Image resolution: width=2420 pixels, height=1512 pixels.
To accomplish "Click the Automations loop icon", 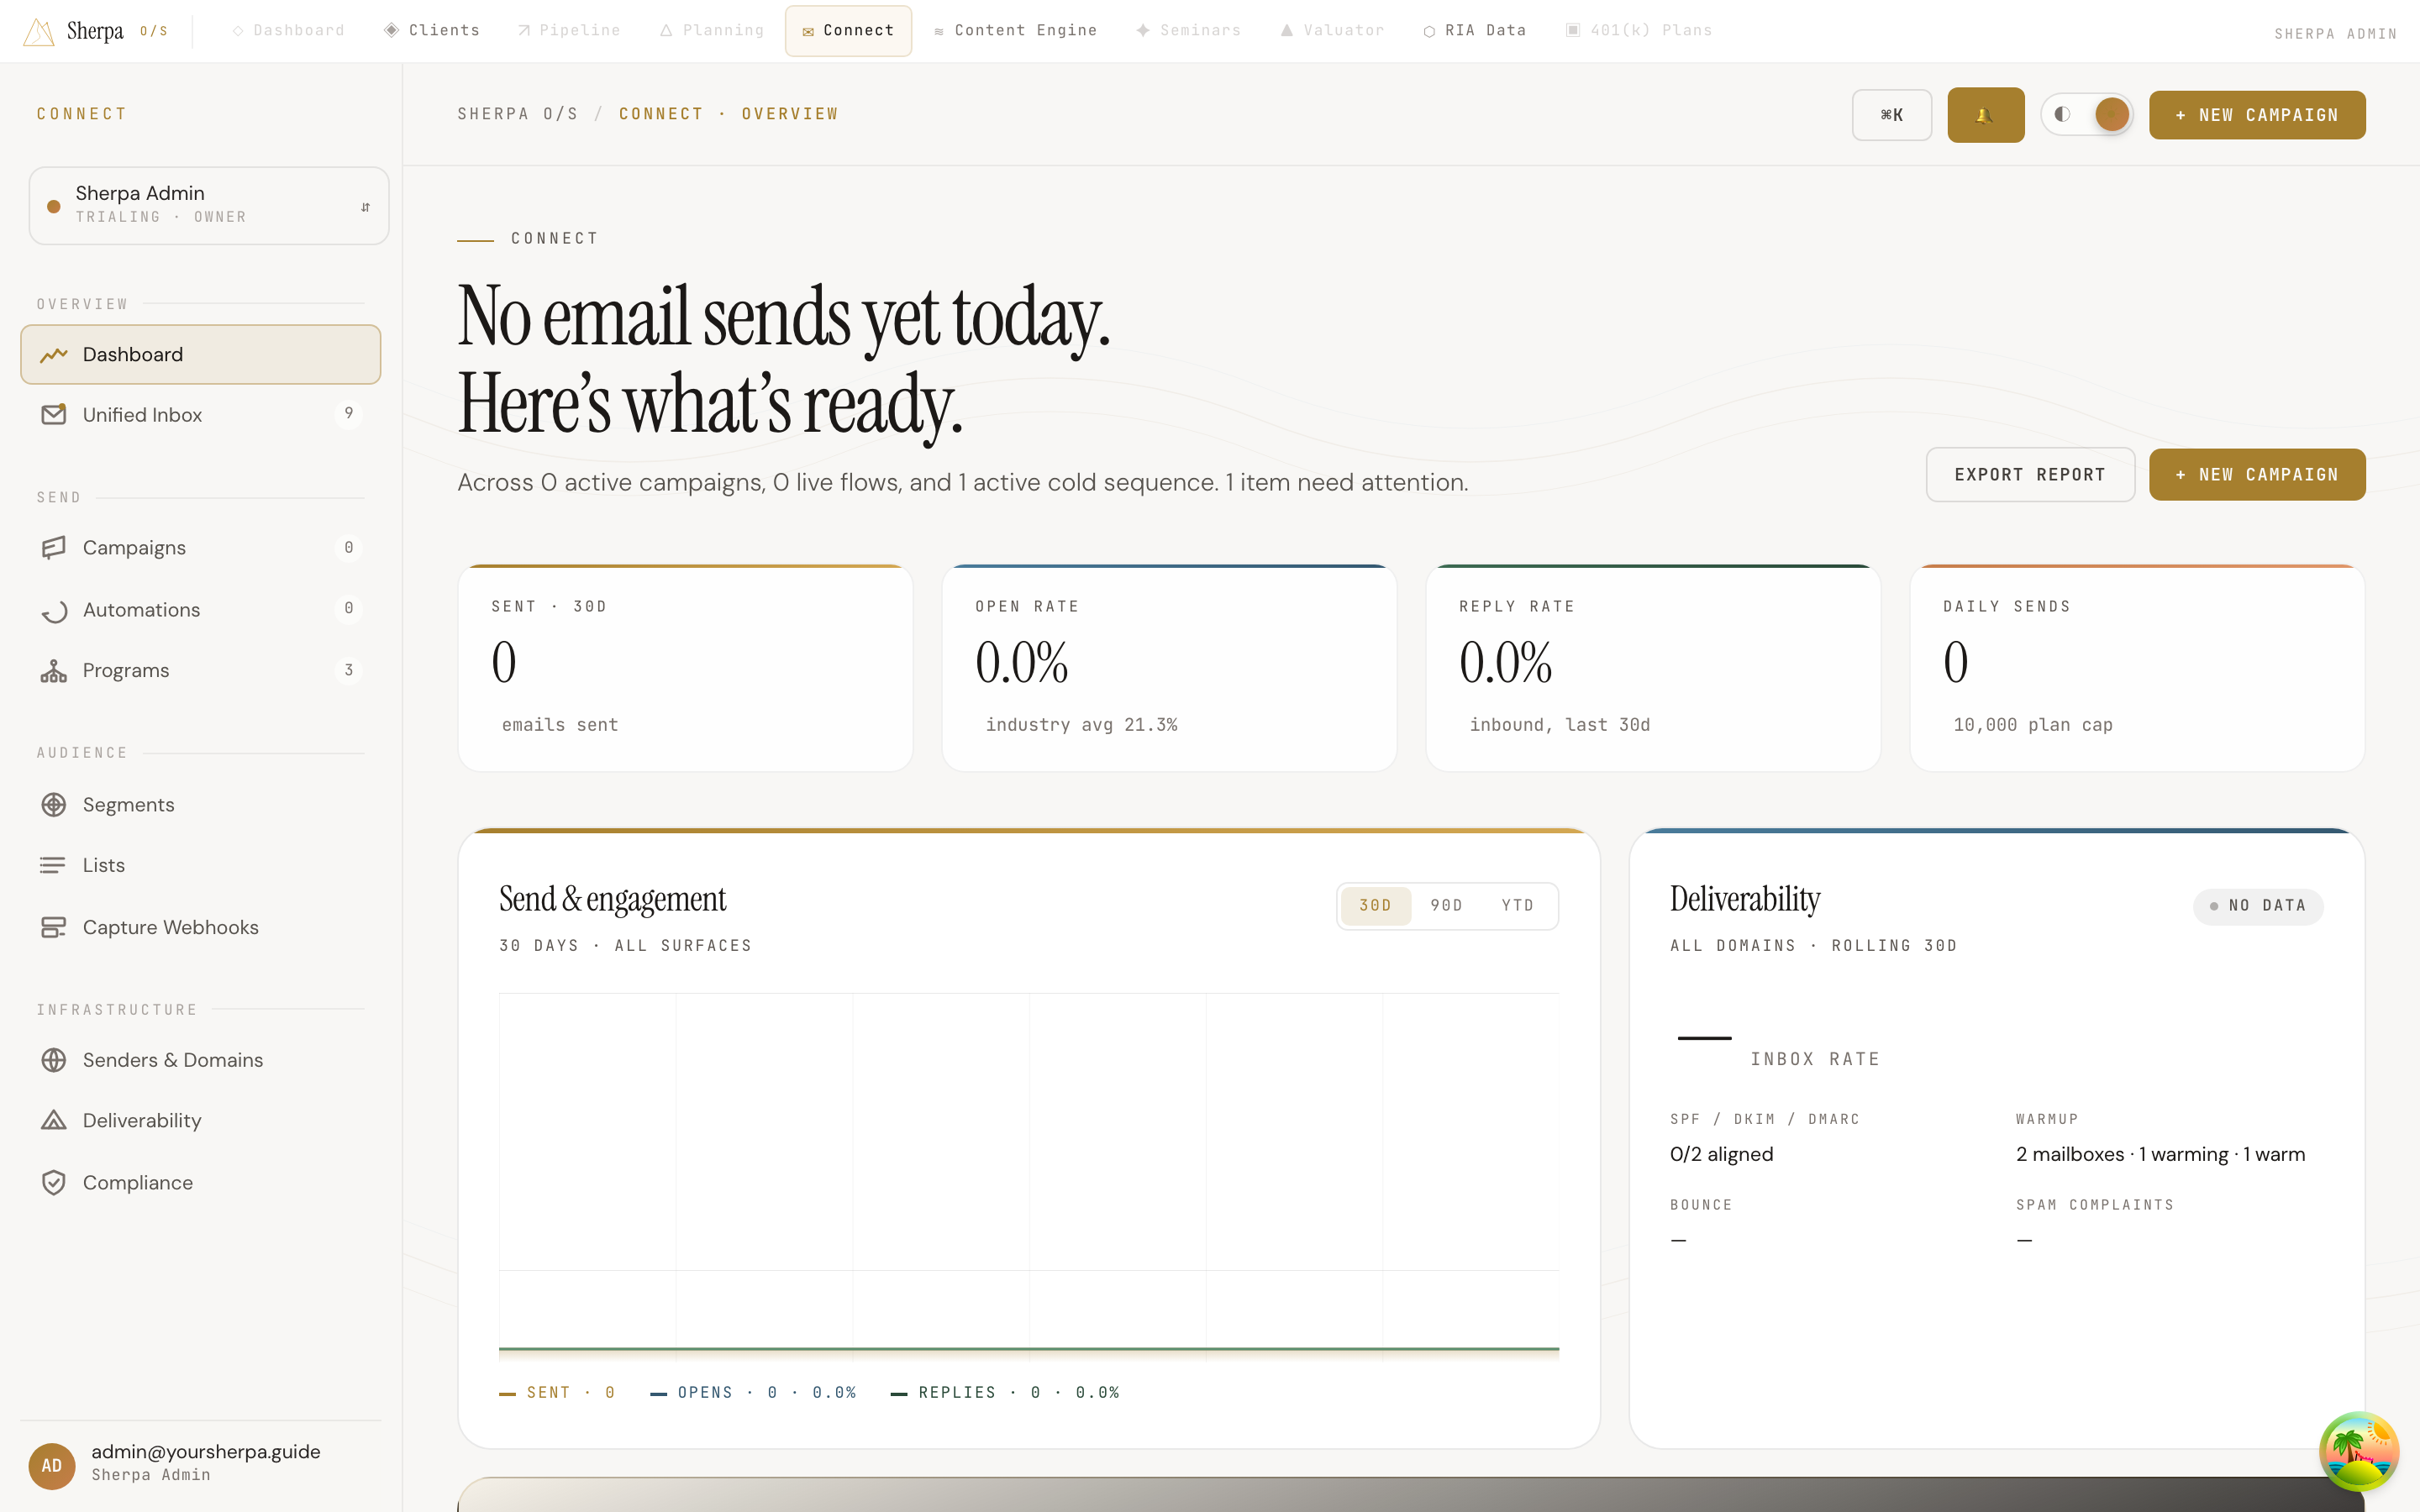I will [54, 610].
